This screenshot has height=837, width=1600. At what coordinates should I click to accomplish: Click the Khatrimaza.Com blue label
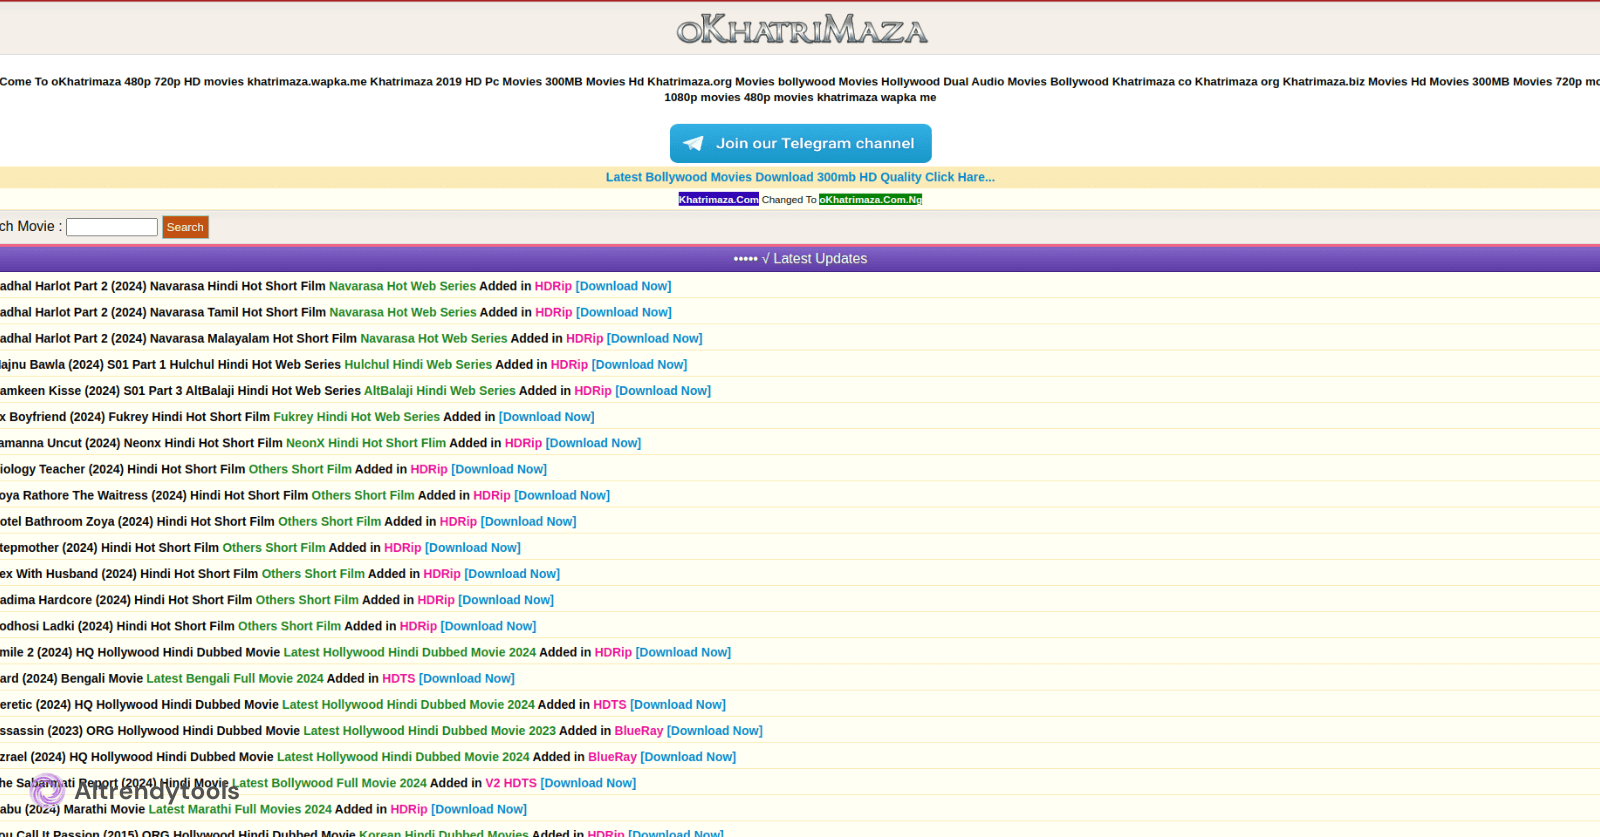tap(718, 200)
